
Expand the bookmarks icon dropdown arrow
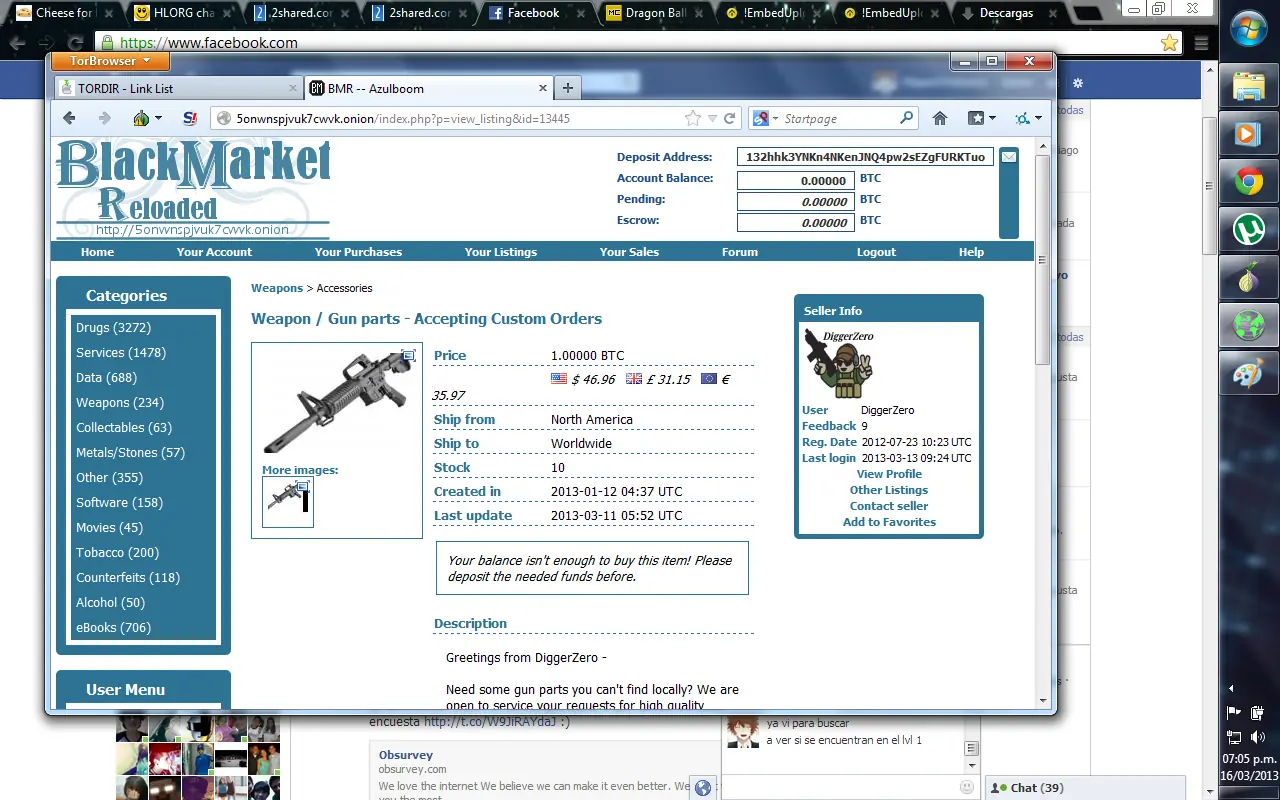(x=992, y=118)
